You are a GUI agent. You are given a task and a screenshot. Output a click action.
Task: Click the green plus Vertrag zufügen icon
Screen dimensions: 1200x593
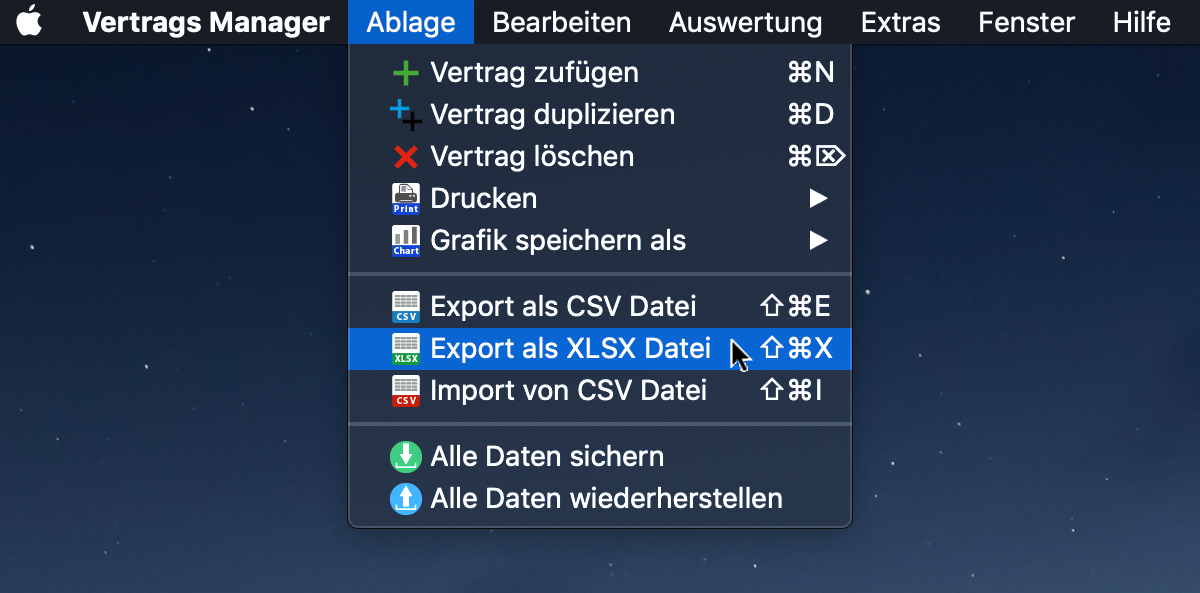(x=405, y=73)
